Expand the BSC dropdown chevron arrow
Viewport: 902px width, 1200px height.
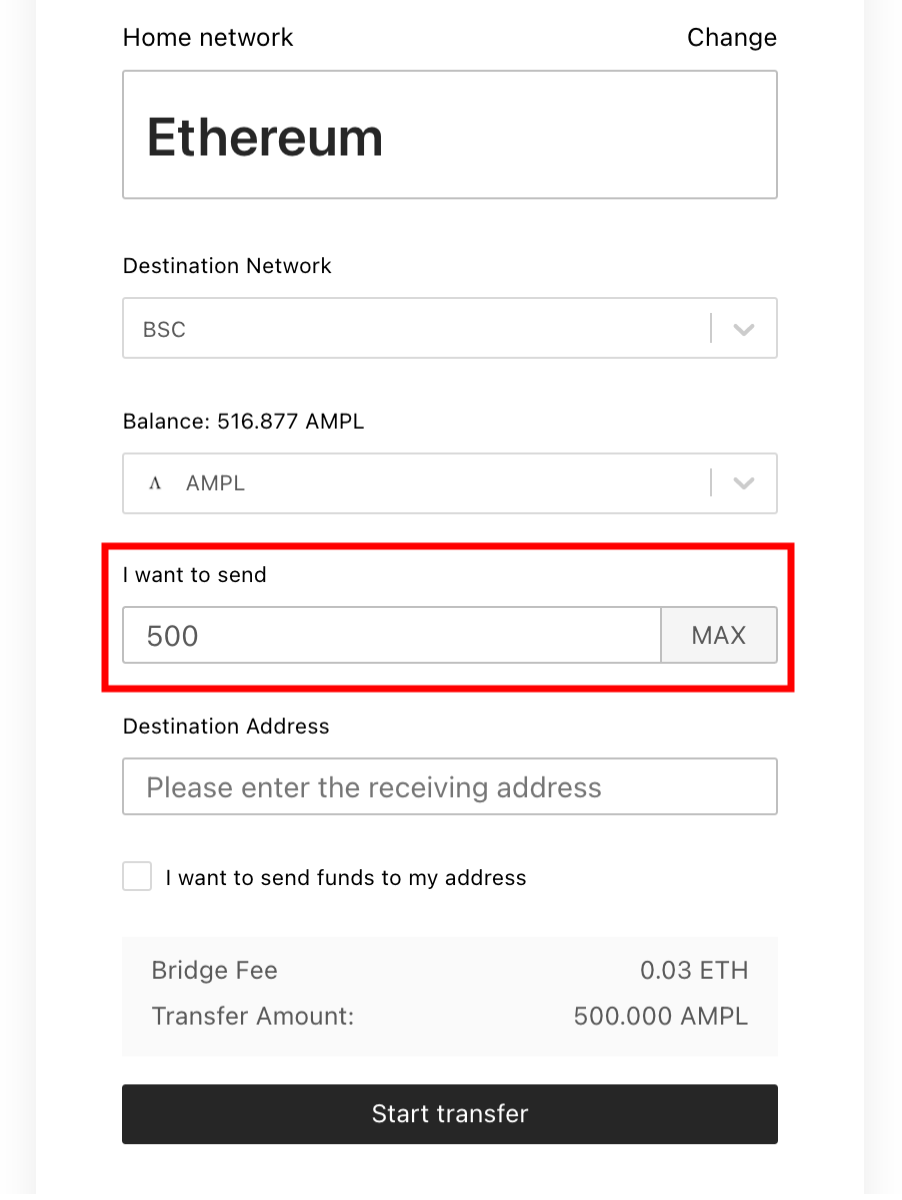coord(743,329)
